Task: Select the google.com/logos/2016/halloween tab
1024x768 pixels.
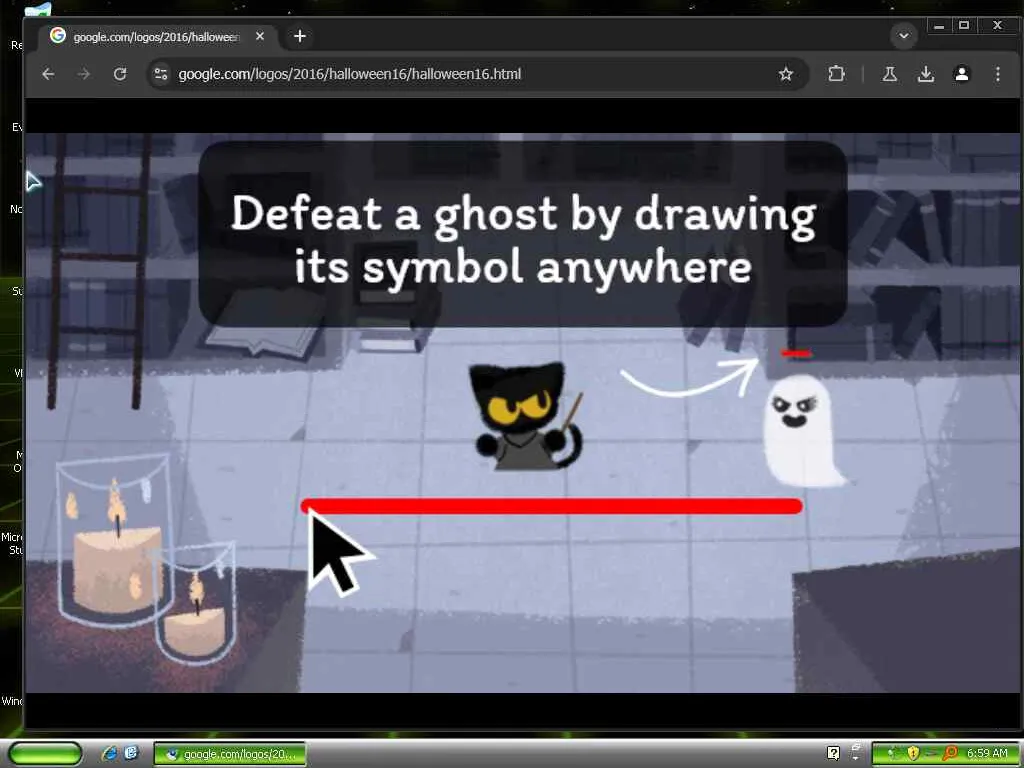Action: coord(157,37)
